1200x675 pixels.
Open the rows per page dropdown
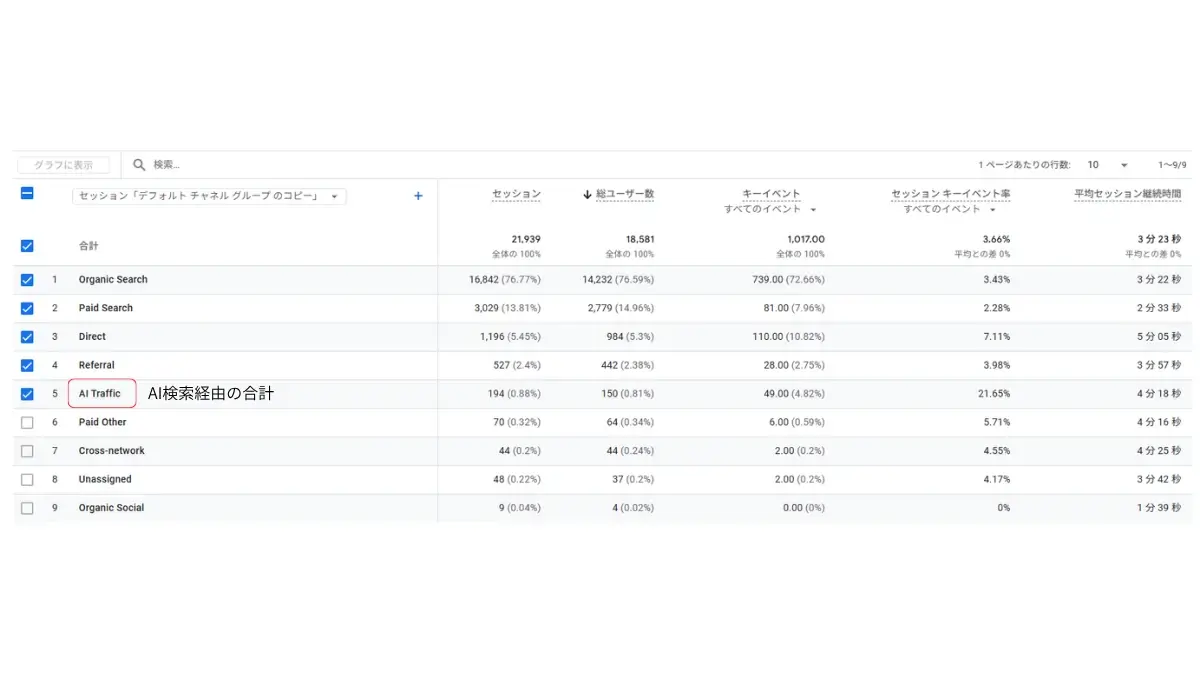(x=1108, y=165)
